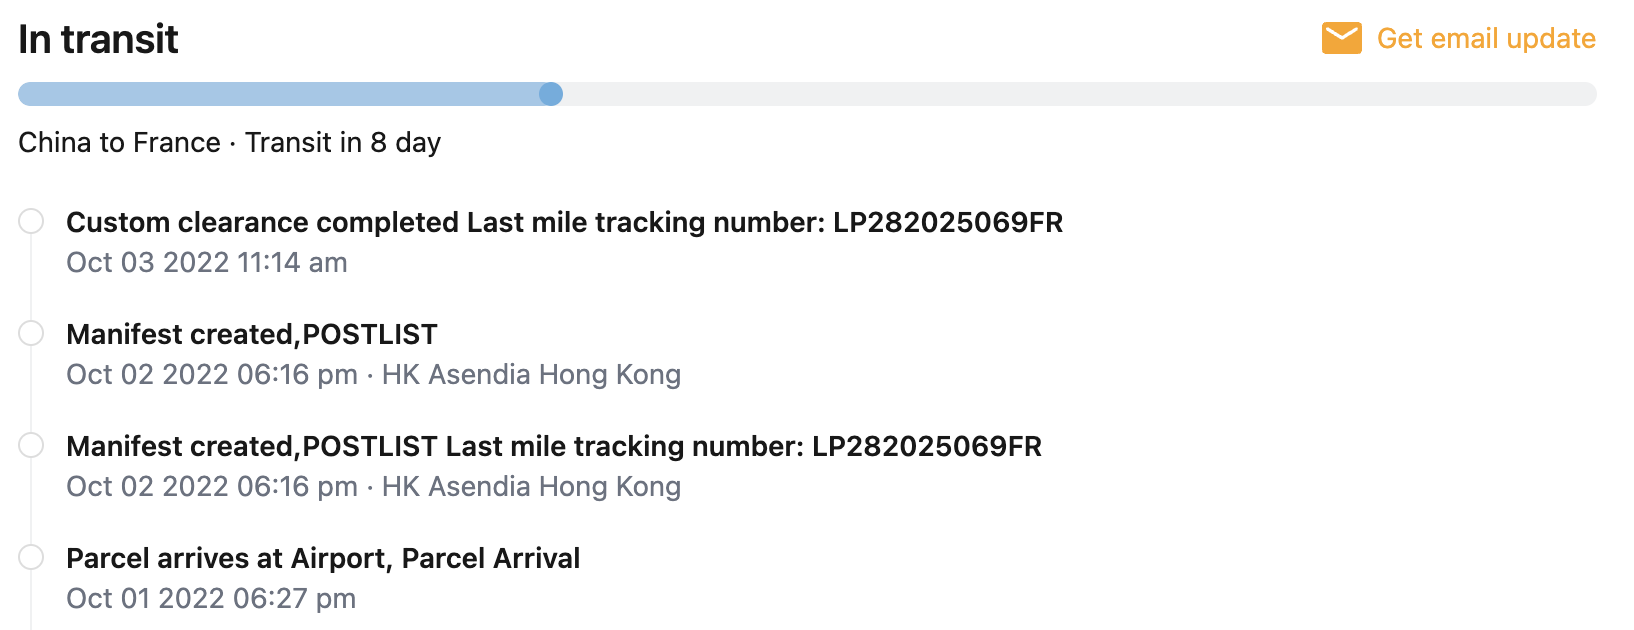Open the Get email update link
Viewport: 1634px width, 630px height.
[x=1485, y=38]
